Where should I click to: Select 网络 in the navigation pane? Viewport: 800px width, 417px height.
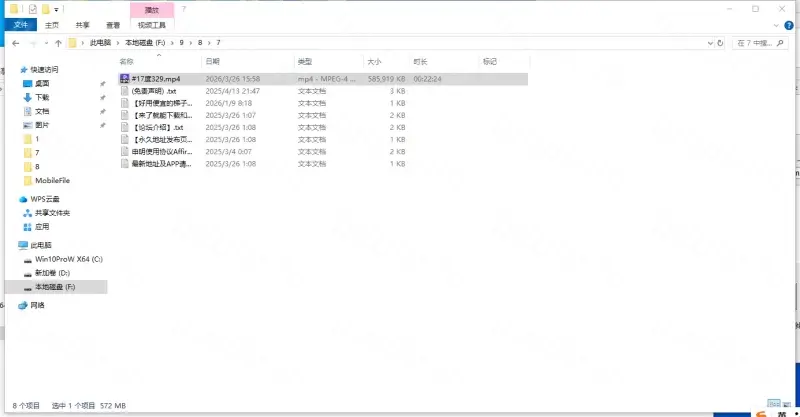tap(37, 305)
